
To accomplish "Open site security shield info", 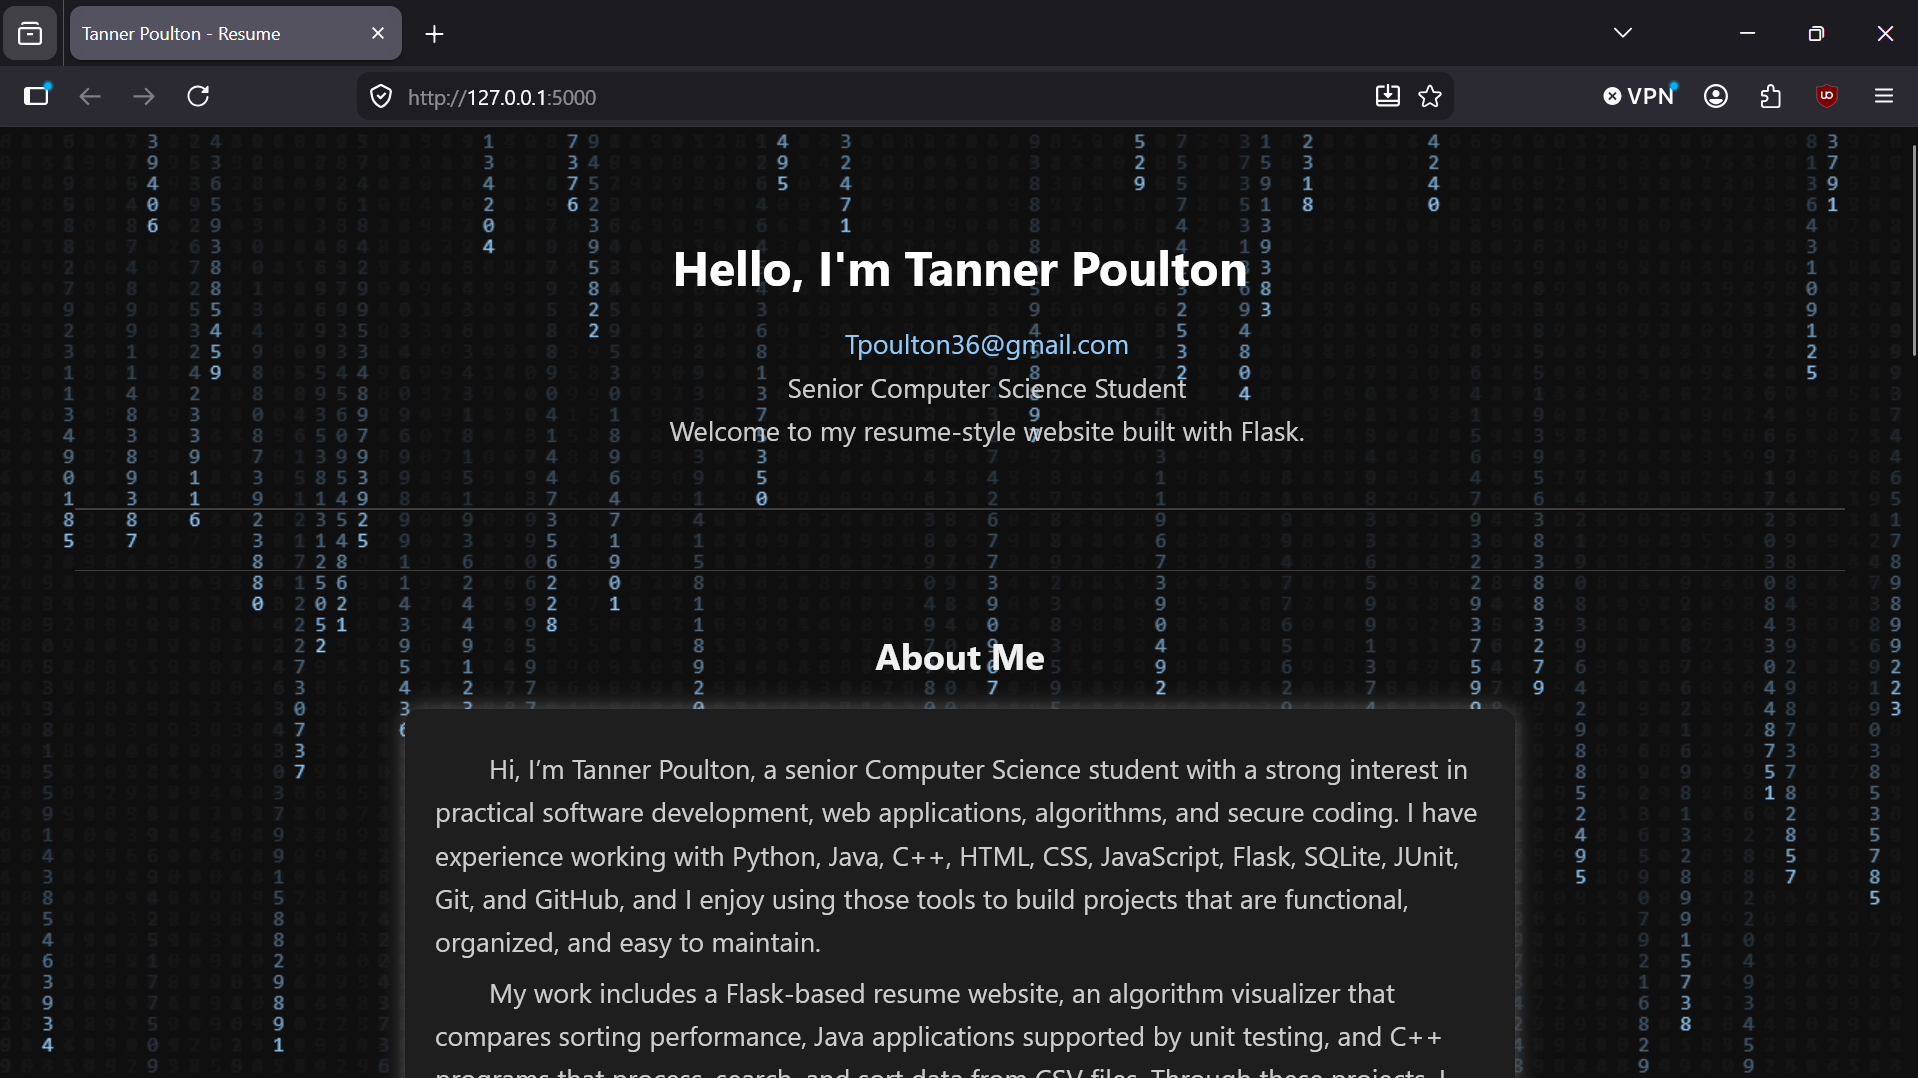I will pos(381,97).
